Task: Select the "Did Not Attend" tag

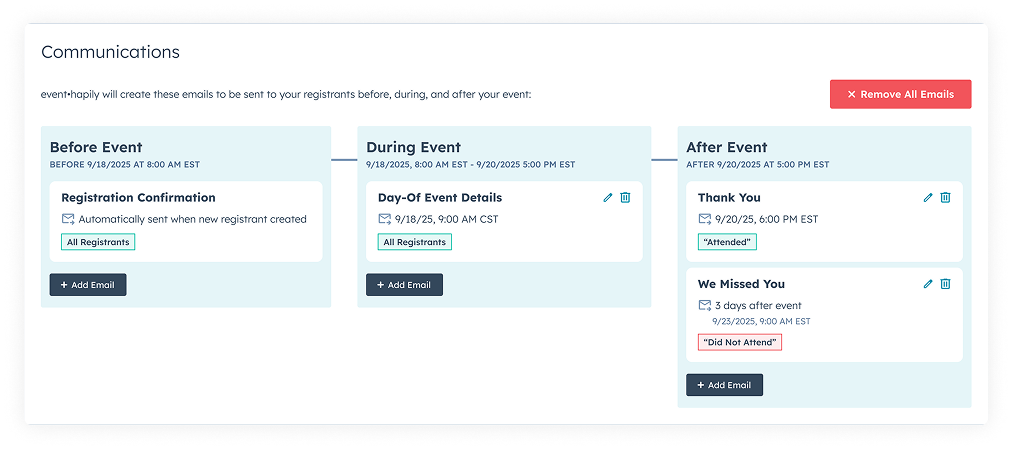Action: pos(739,342)
